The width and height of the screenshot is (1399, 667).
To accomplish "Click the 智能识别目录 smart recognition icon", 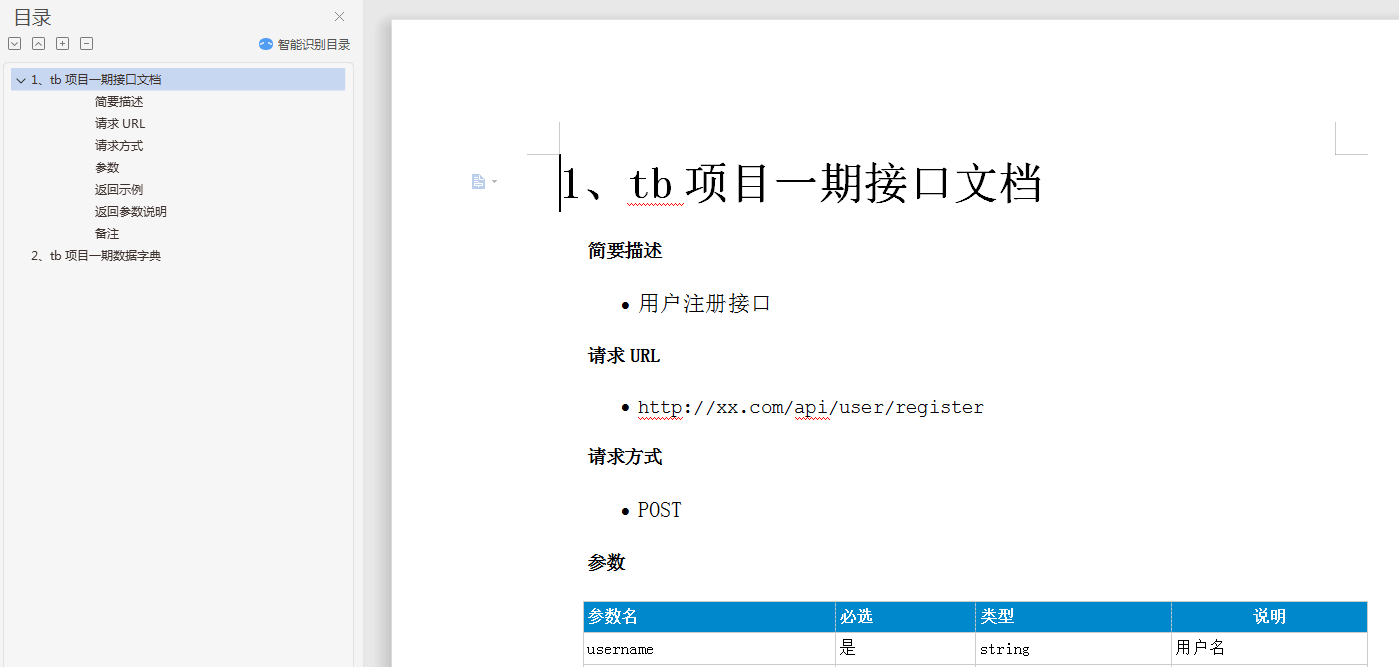I will pyautogui.click(x=265, y=43).
